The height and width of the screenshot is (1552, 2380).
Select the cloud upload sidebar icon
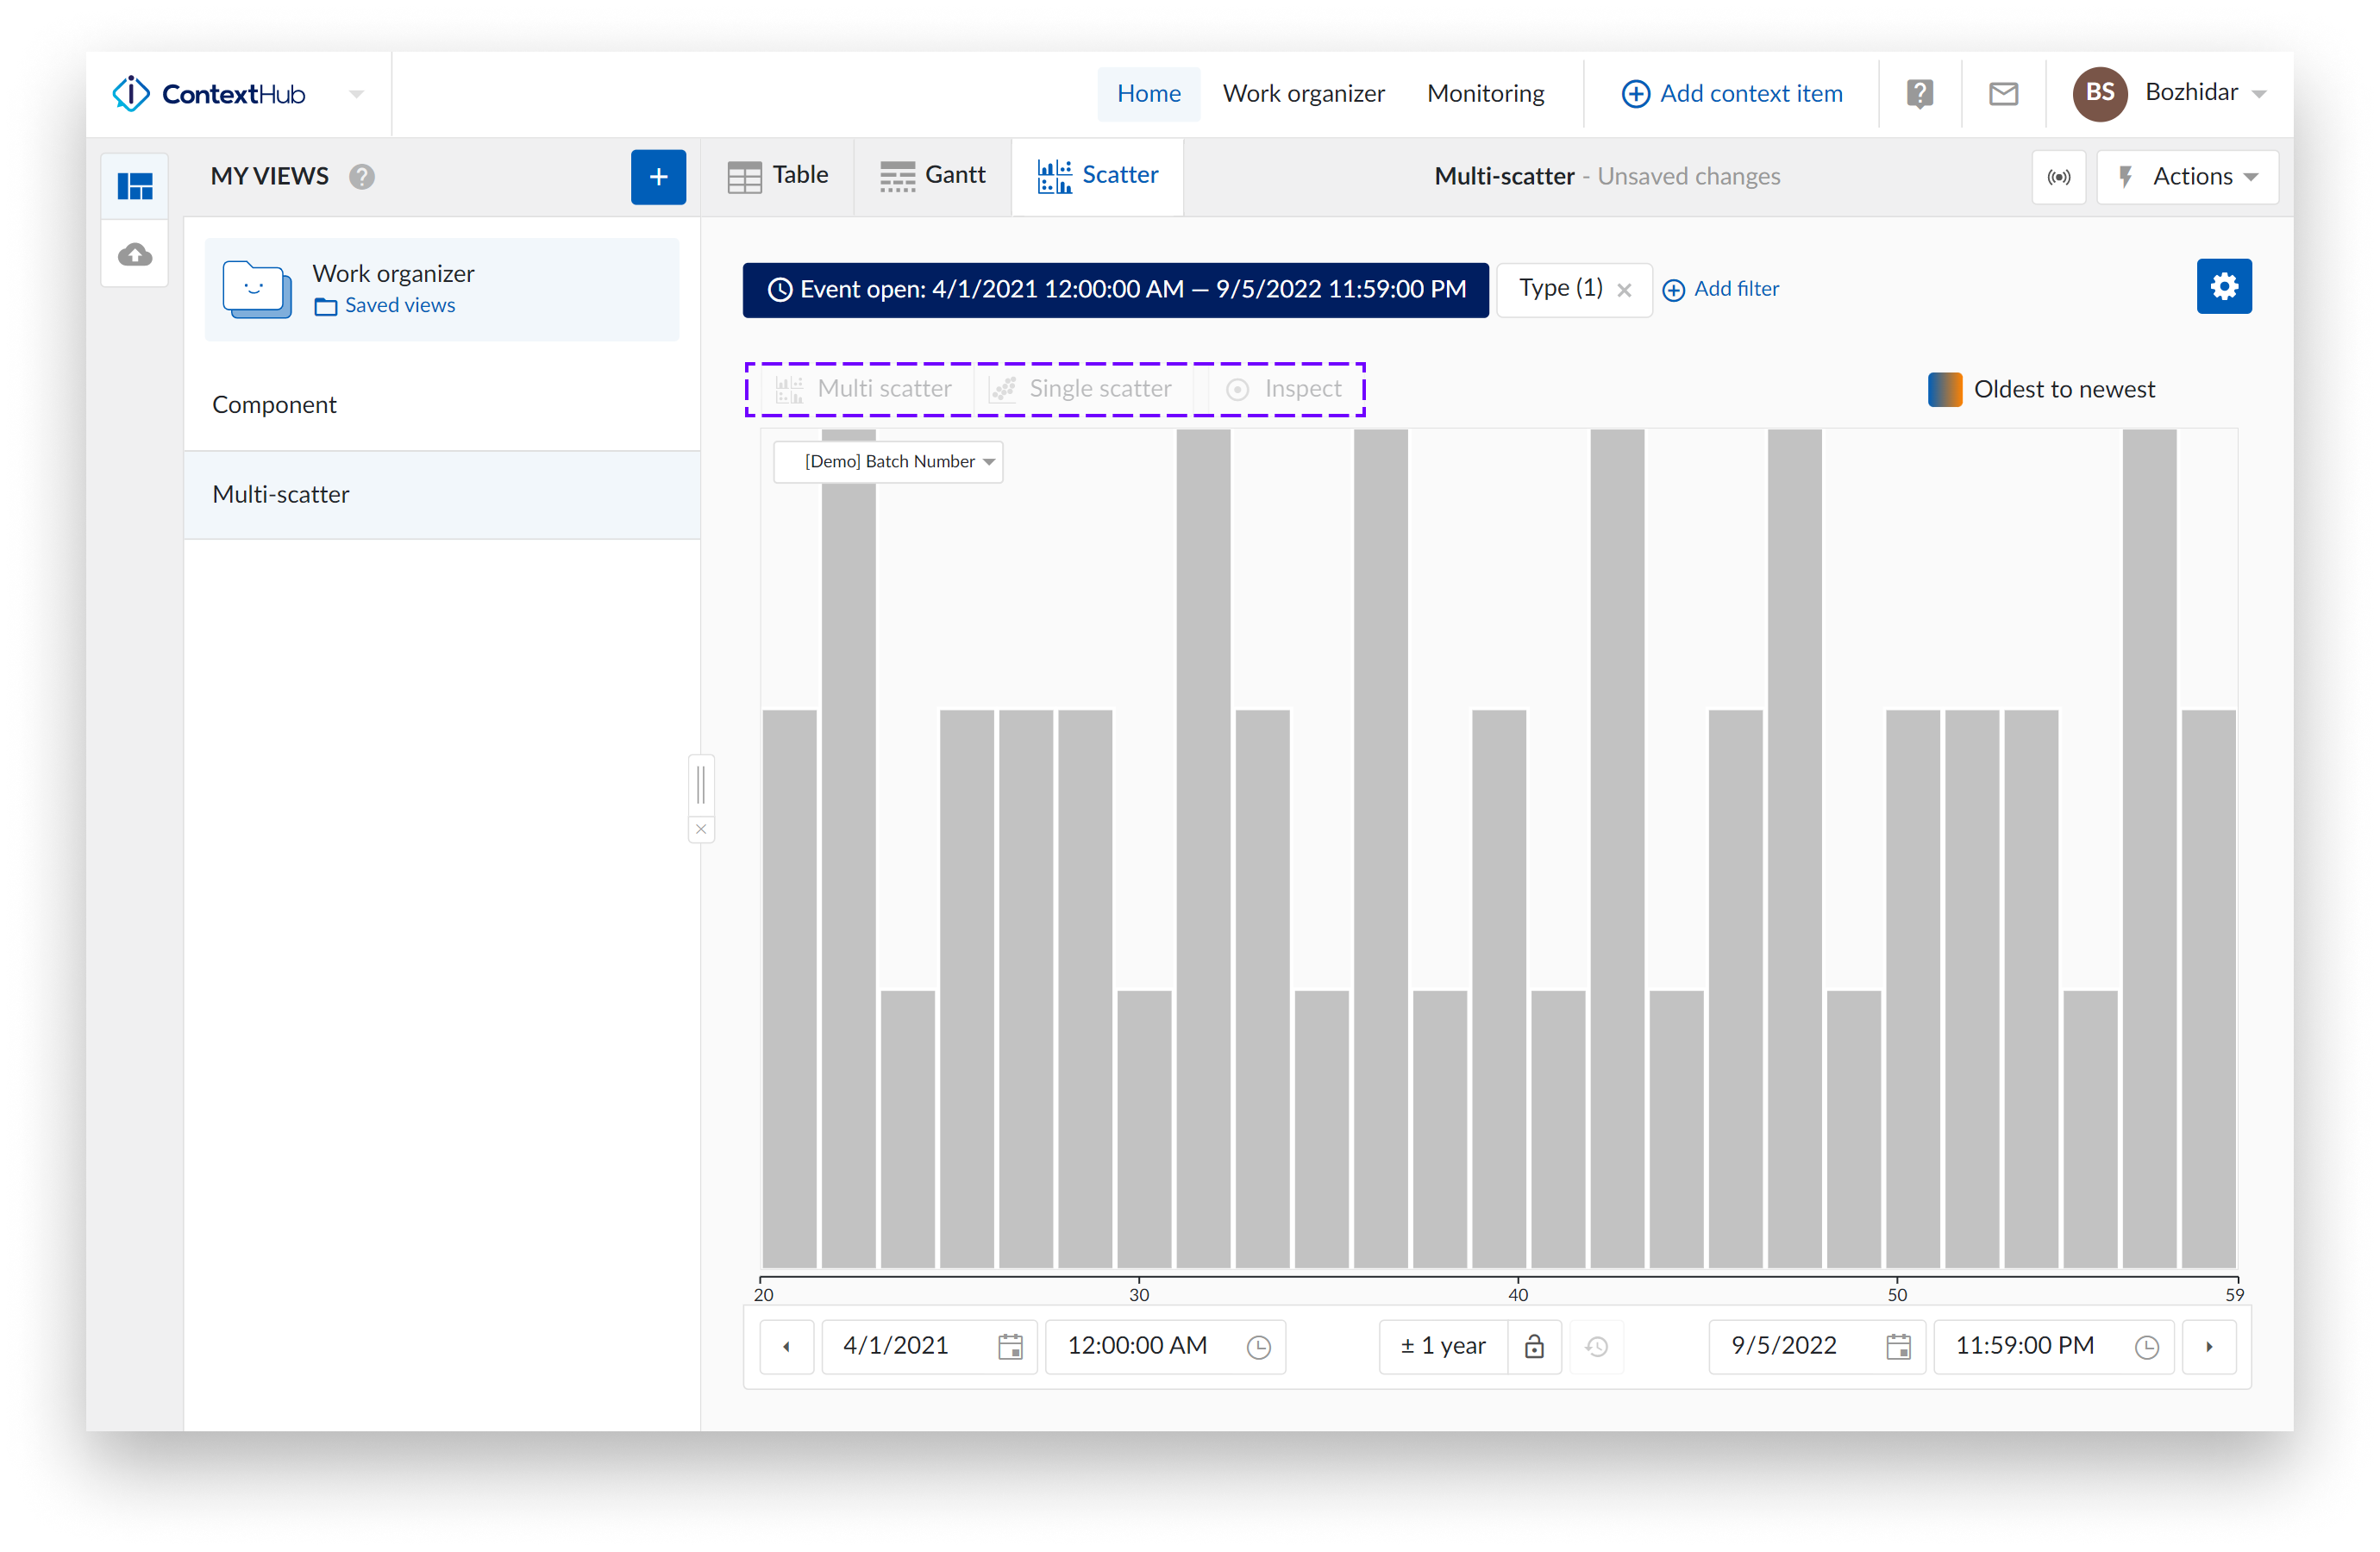tap(135, 255)
